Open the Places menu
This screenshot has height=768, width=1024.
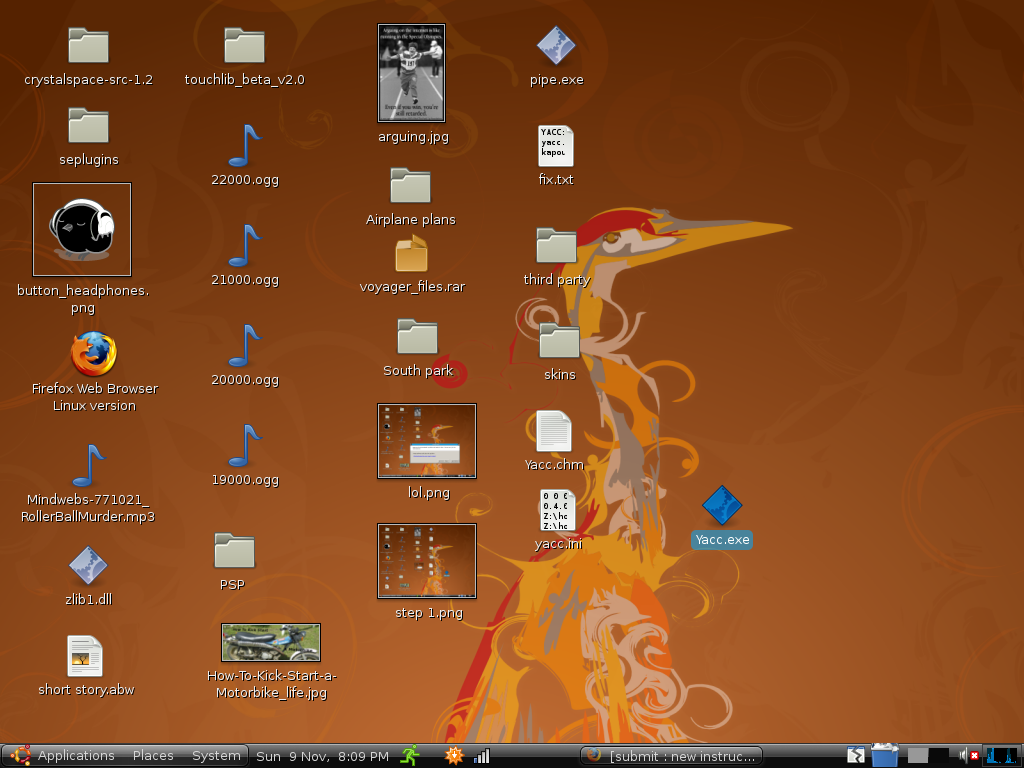pyautogui.click(x=153, y=756)
